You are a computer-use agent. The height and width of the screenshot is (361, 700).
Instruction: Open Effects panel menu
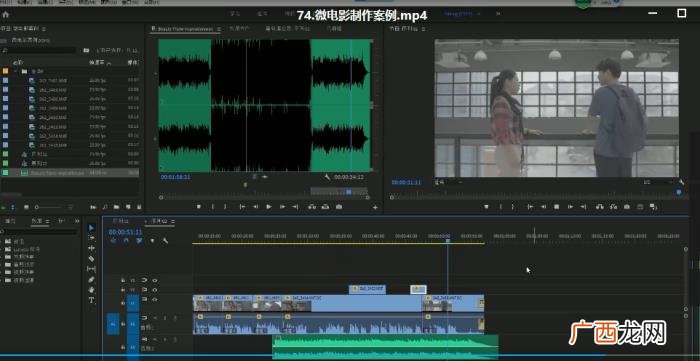pyautogui.click(x=47, y=221)
